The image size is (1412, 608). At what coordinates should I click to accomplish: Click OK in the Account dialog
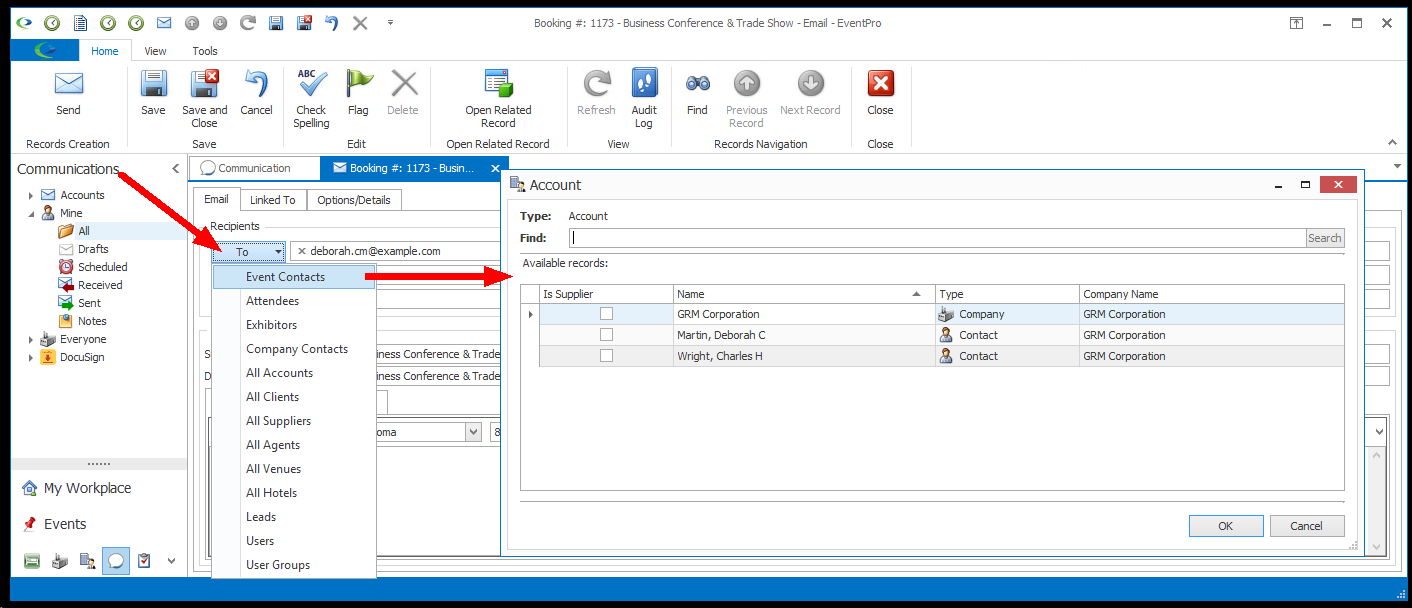click(x=1226, y=526)
